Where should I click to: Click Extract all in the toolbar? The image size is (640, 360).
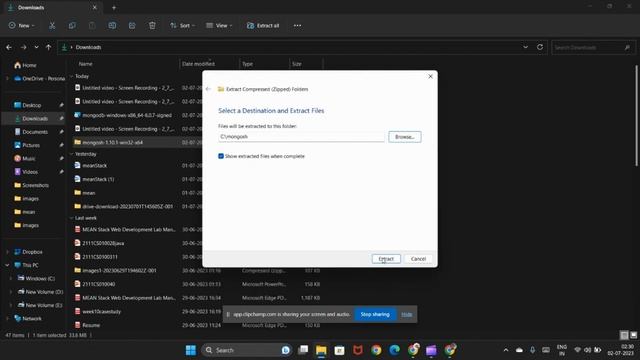[263, 25]
